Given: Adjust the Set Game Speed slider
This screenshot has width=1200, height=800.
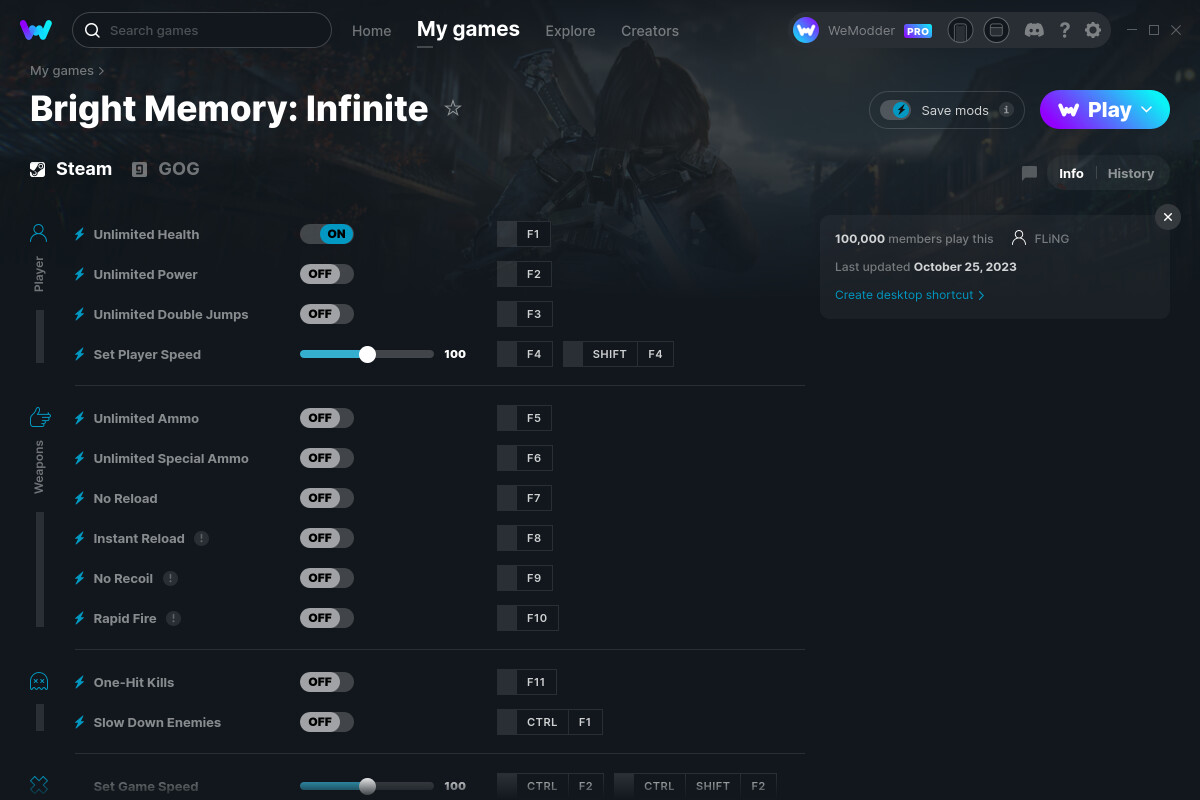Looking at the screenshot, I should pos(367,786).
